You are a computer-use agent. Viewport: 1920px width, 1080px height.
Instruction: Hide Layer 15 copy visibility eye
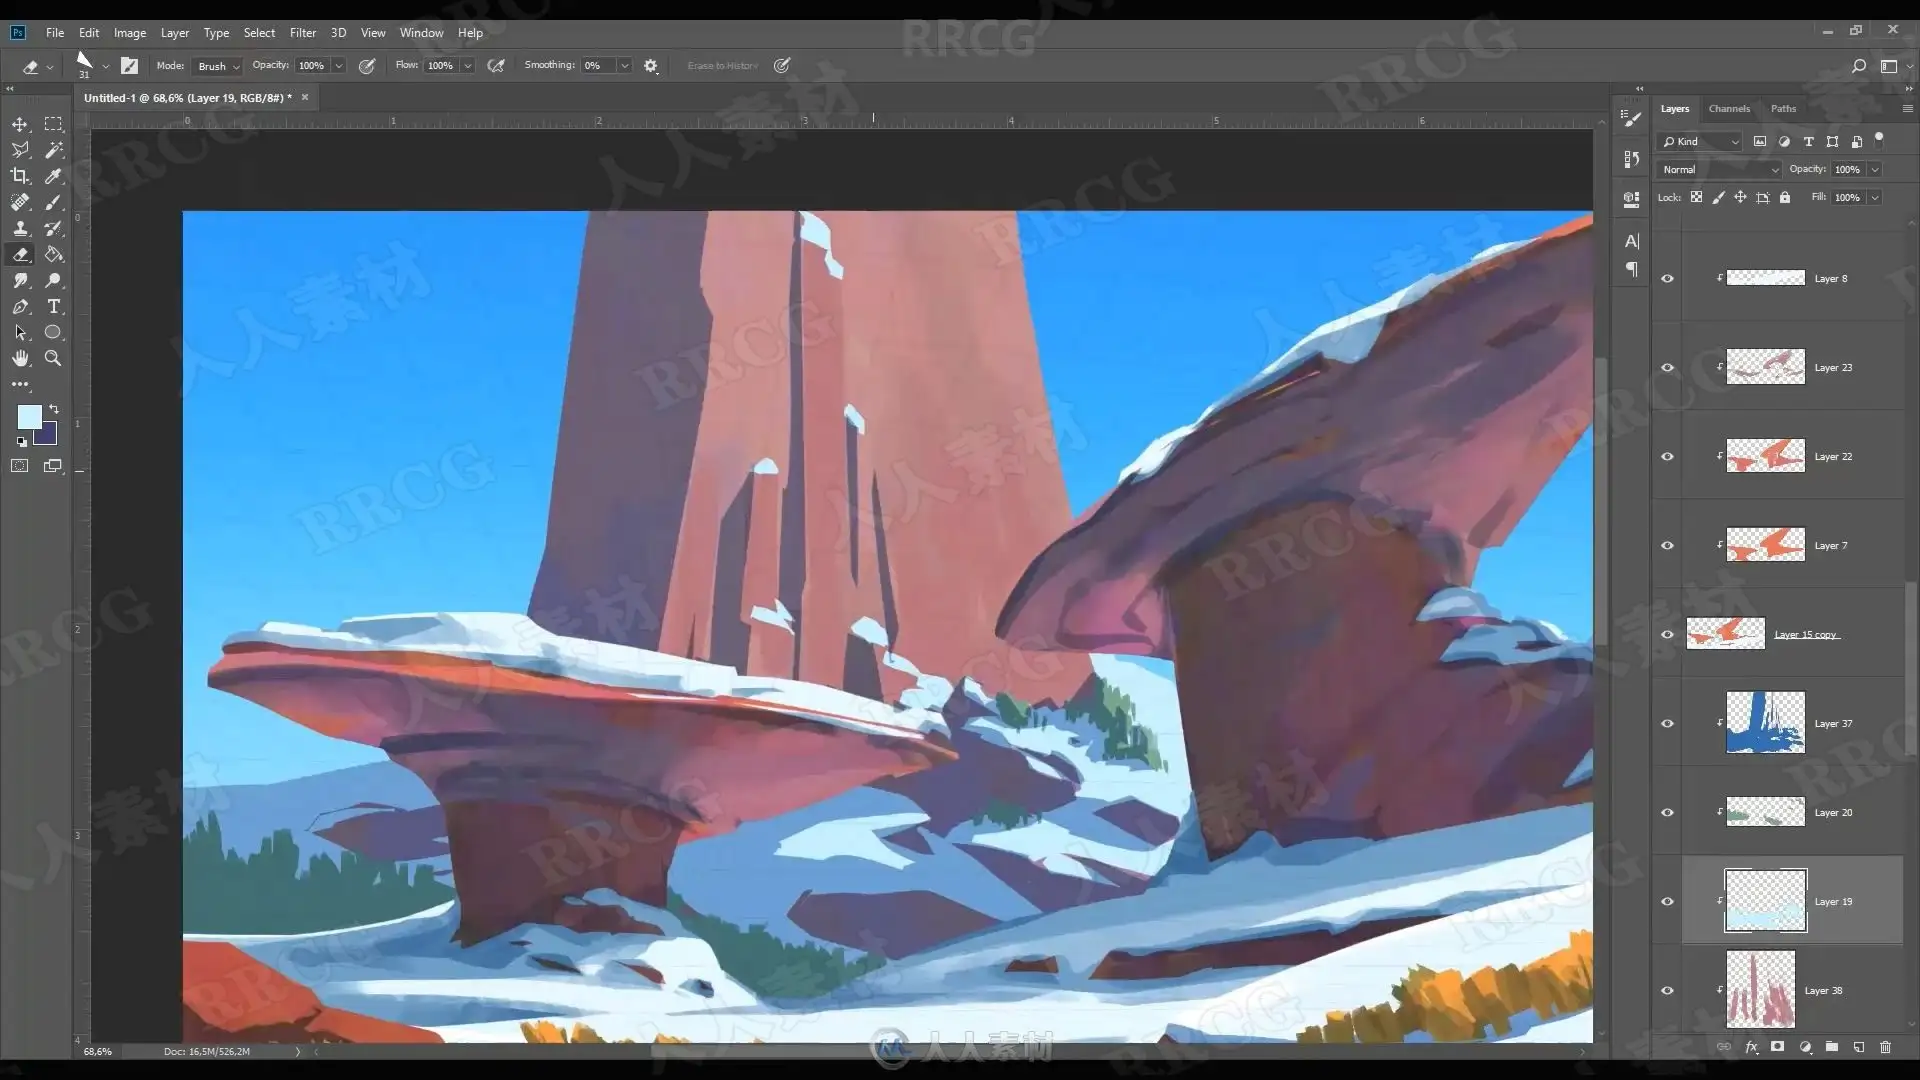(1667, 634)
